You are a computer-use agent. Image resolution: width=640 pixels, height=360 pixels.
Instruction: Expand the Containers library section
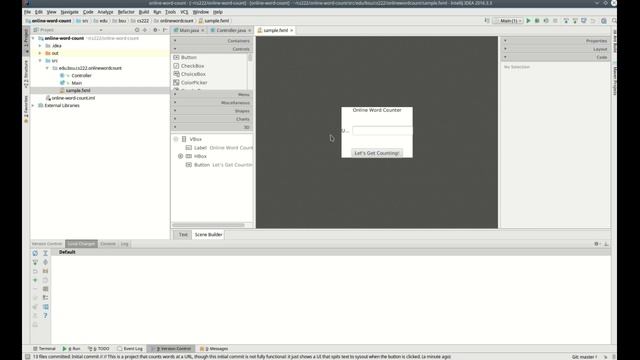(x=211, y=41)
